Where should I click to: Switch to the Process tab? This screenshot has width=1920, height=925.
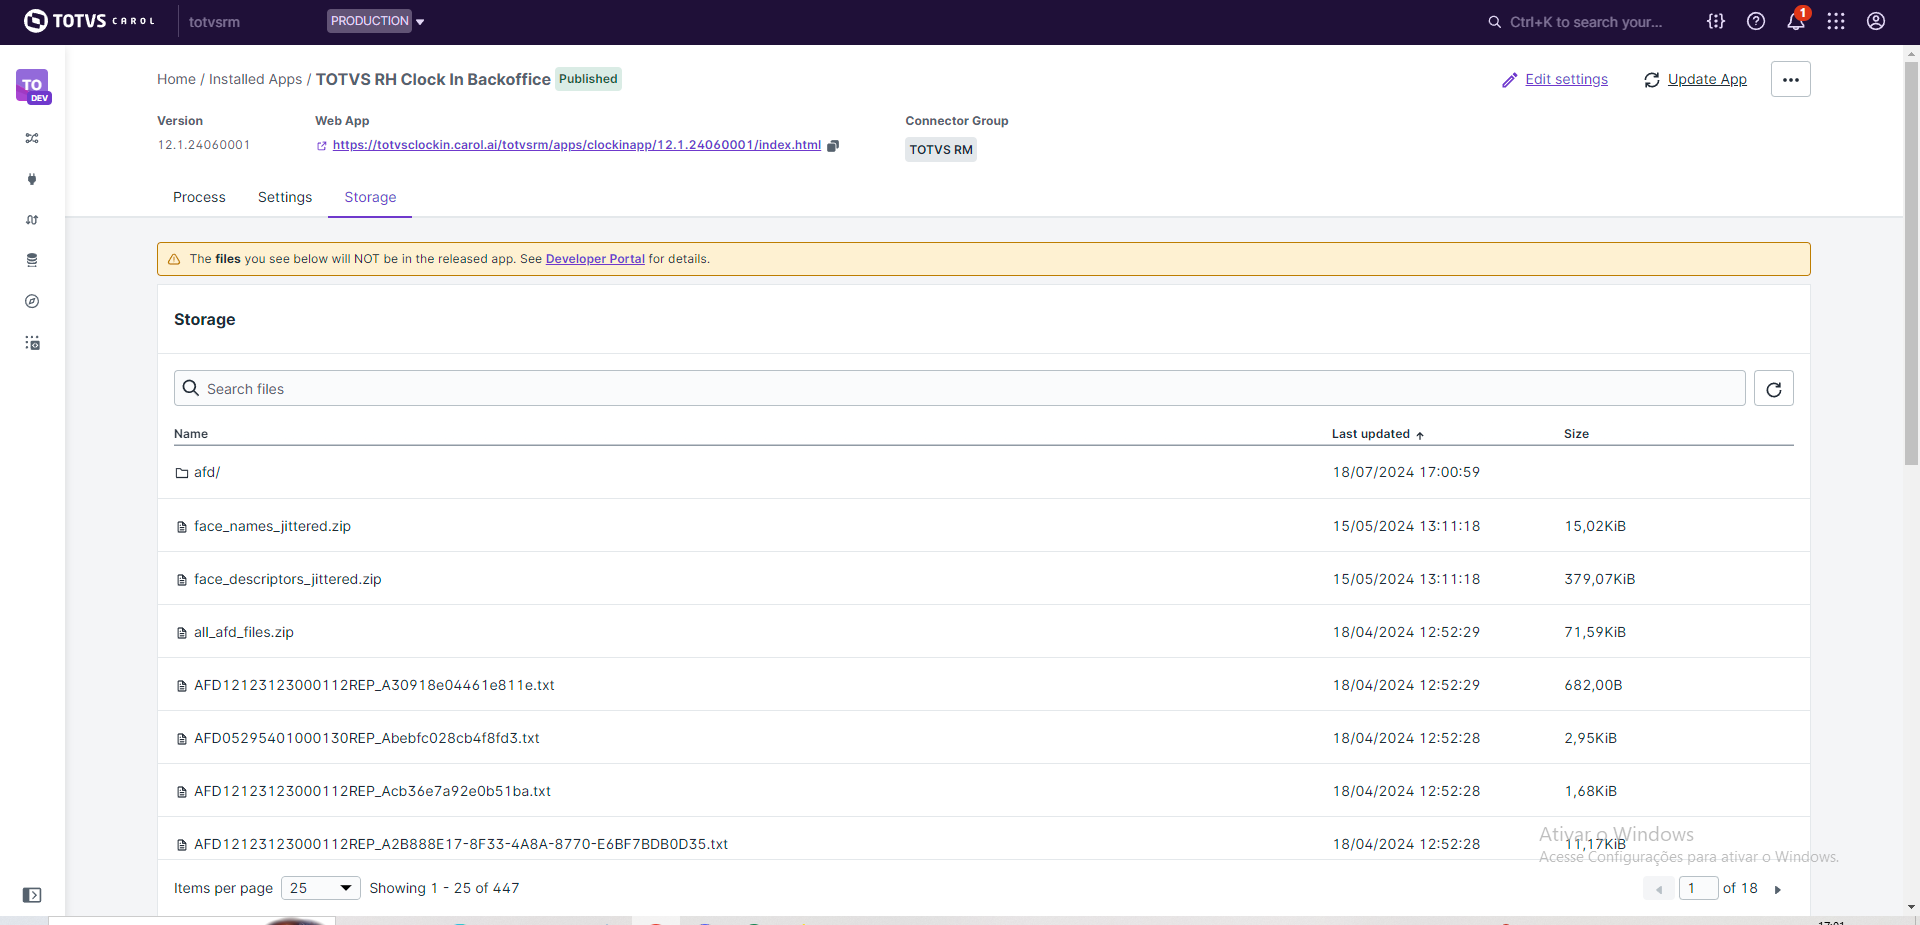[x=199, y=197]
